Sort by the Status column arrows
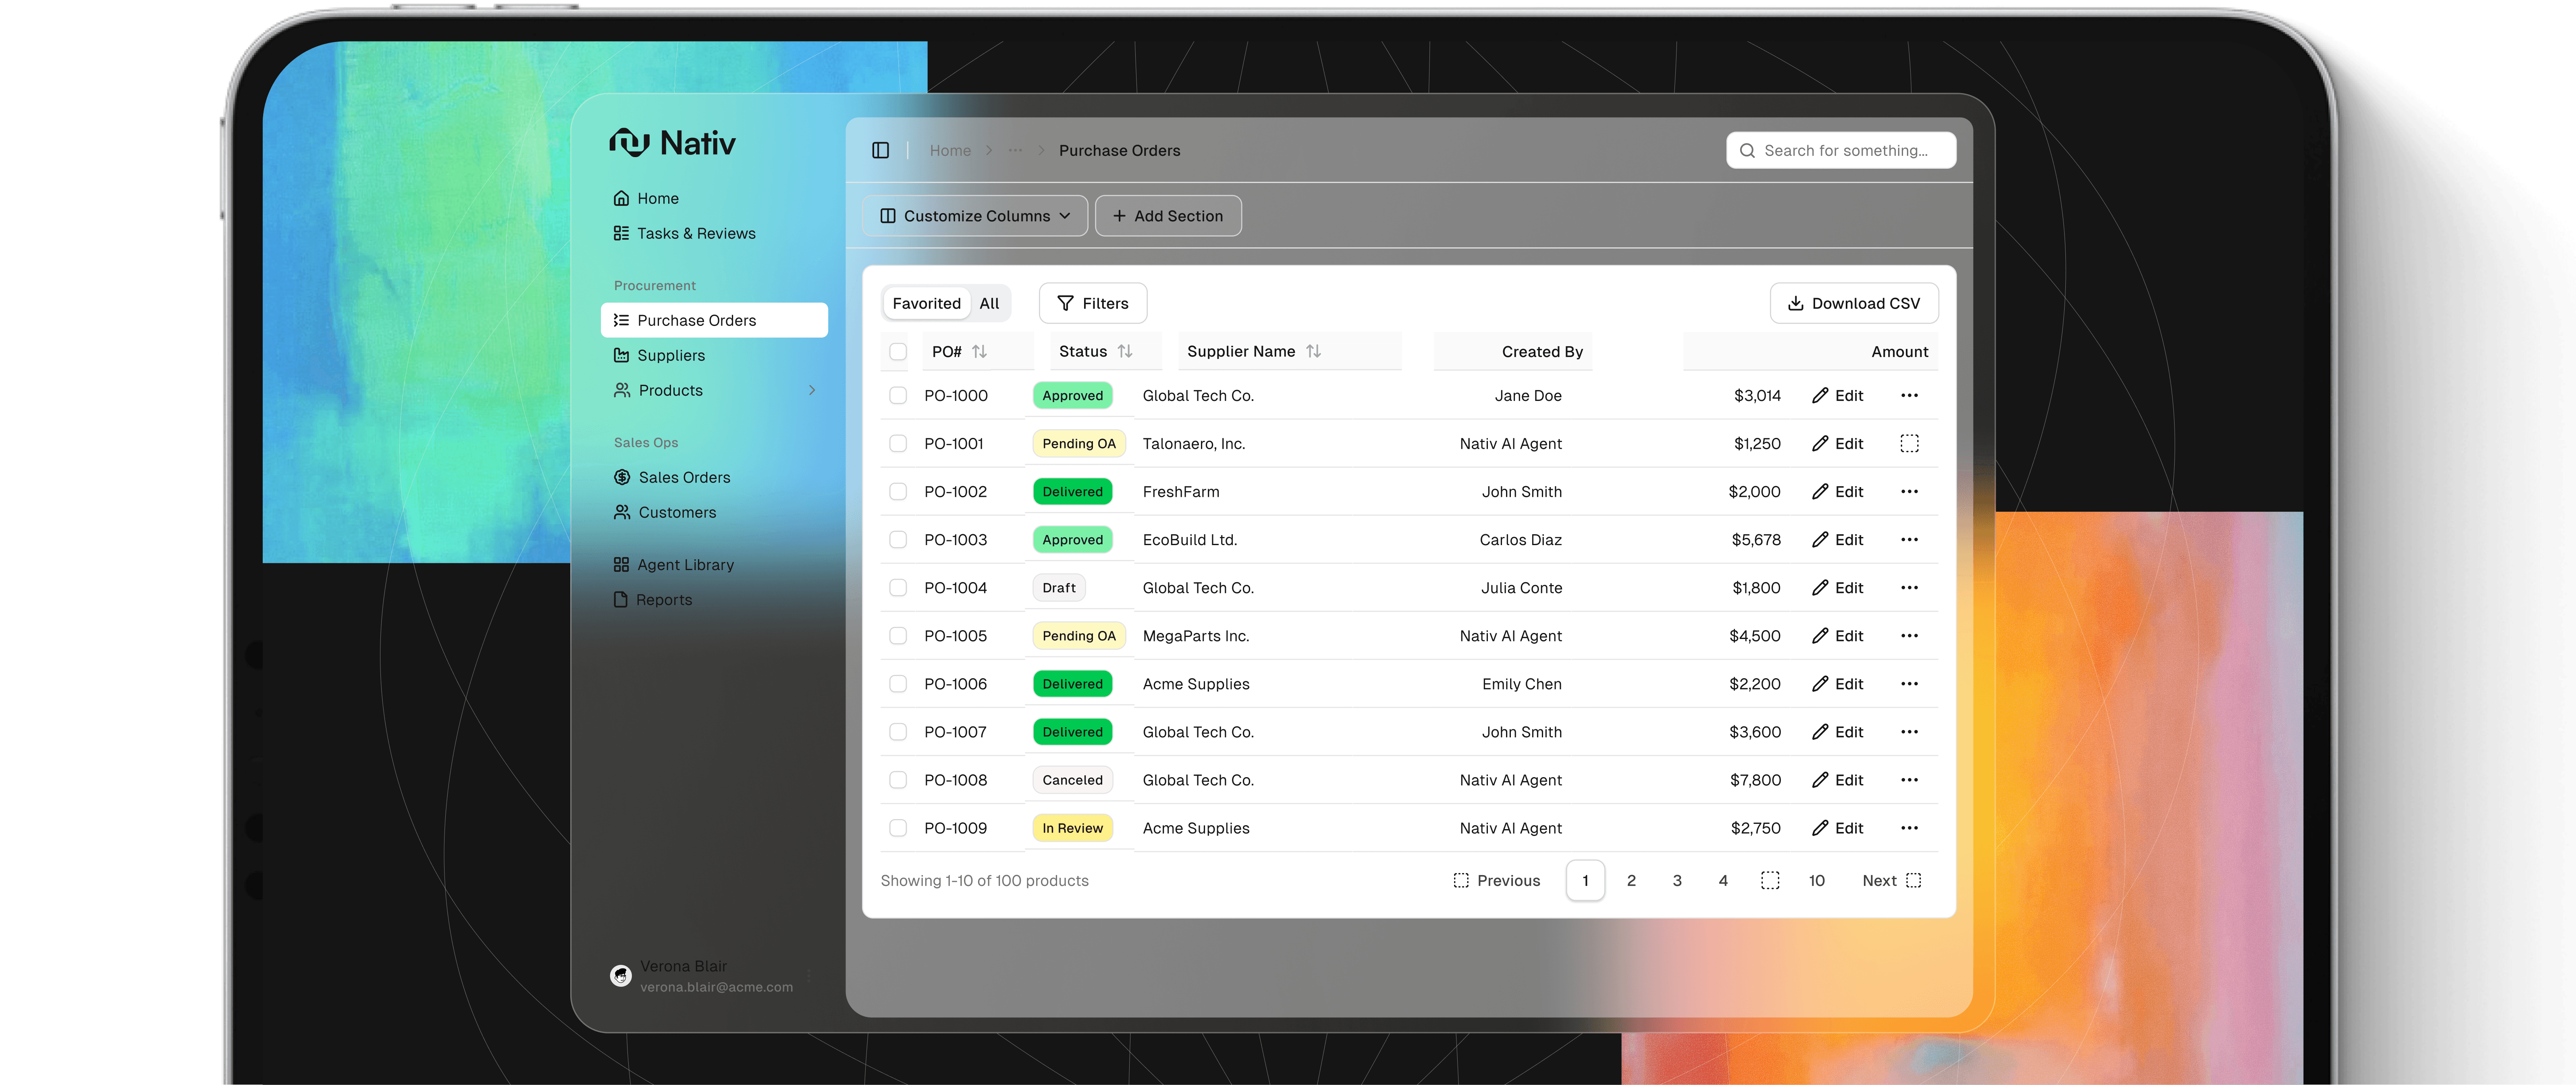 click(1125, 351)
